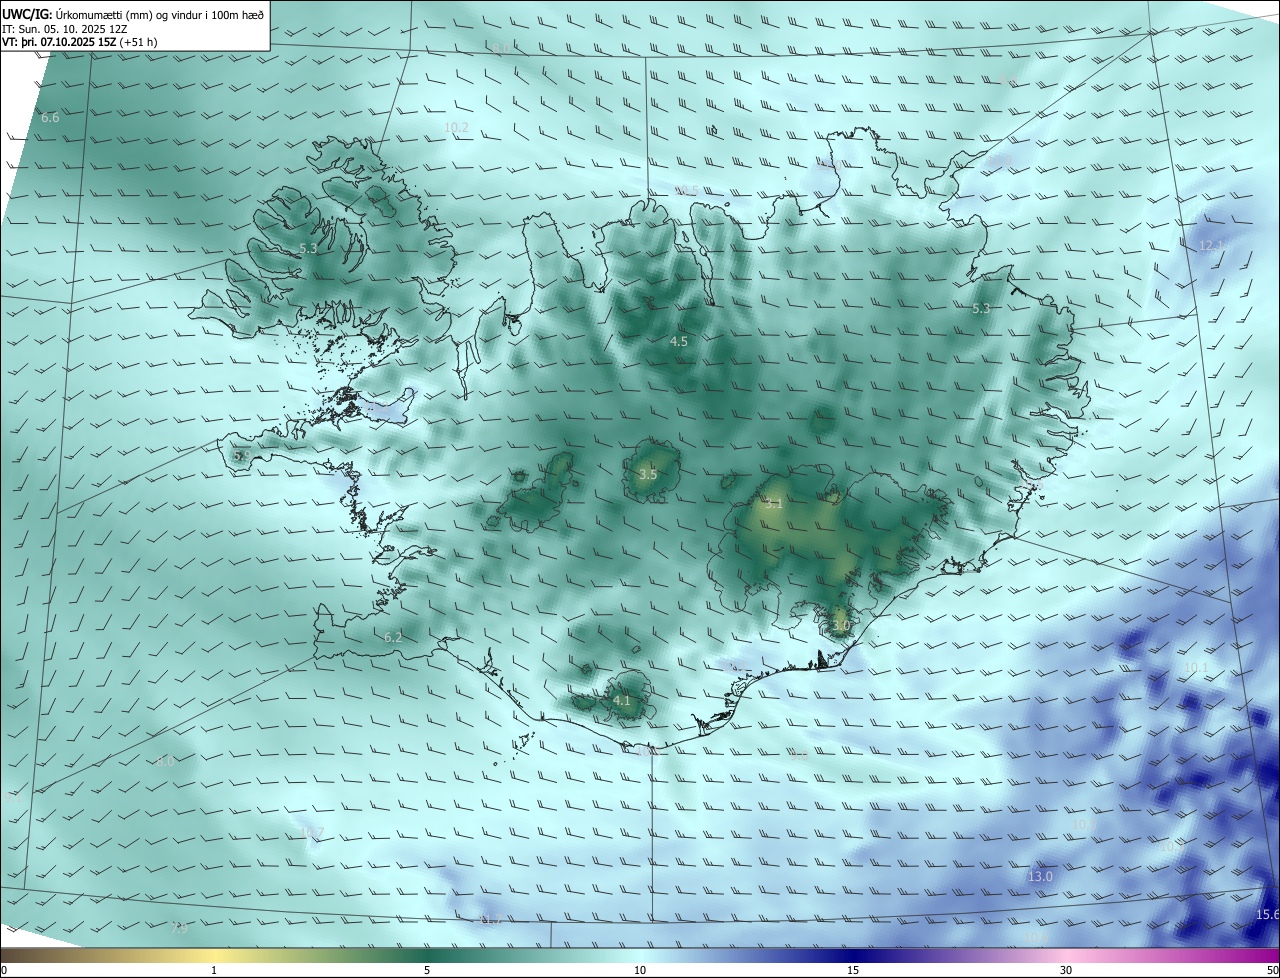Click the 10.2 value label on the map
This screenshot has width=1280, height=978.
[456, 128]
